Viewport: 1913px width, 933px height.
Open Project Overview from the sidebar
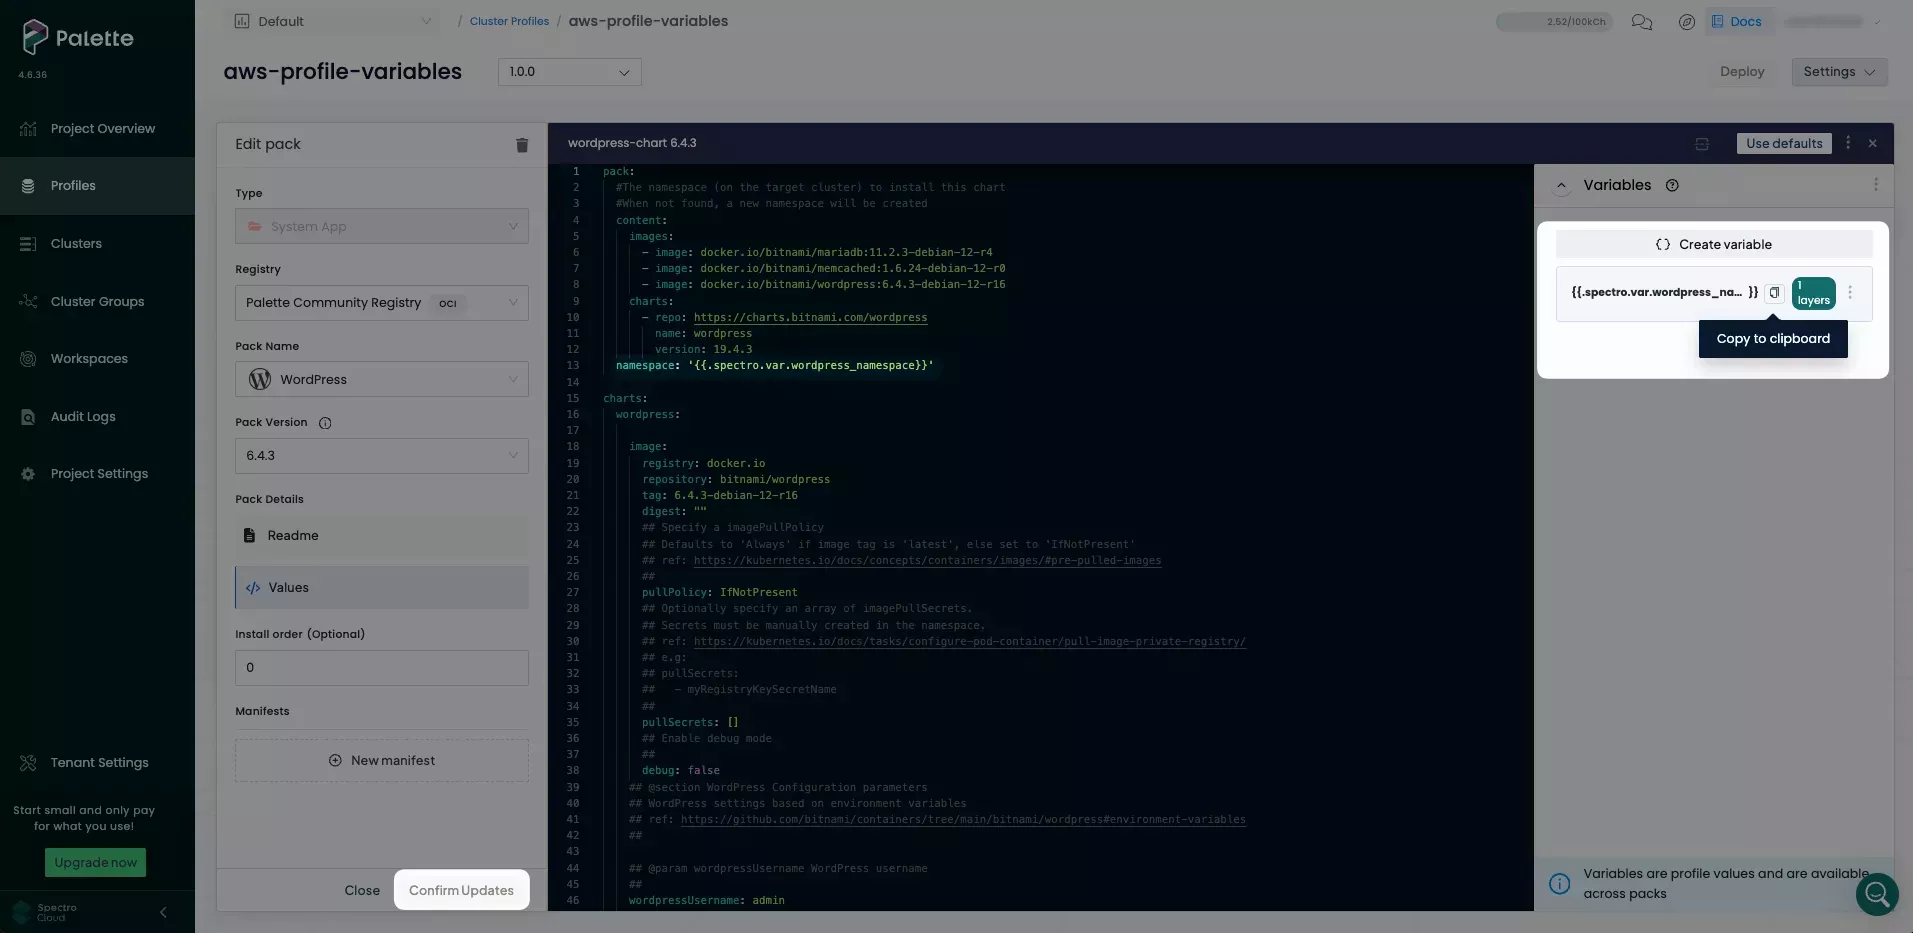(x=103, y=128)
